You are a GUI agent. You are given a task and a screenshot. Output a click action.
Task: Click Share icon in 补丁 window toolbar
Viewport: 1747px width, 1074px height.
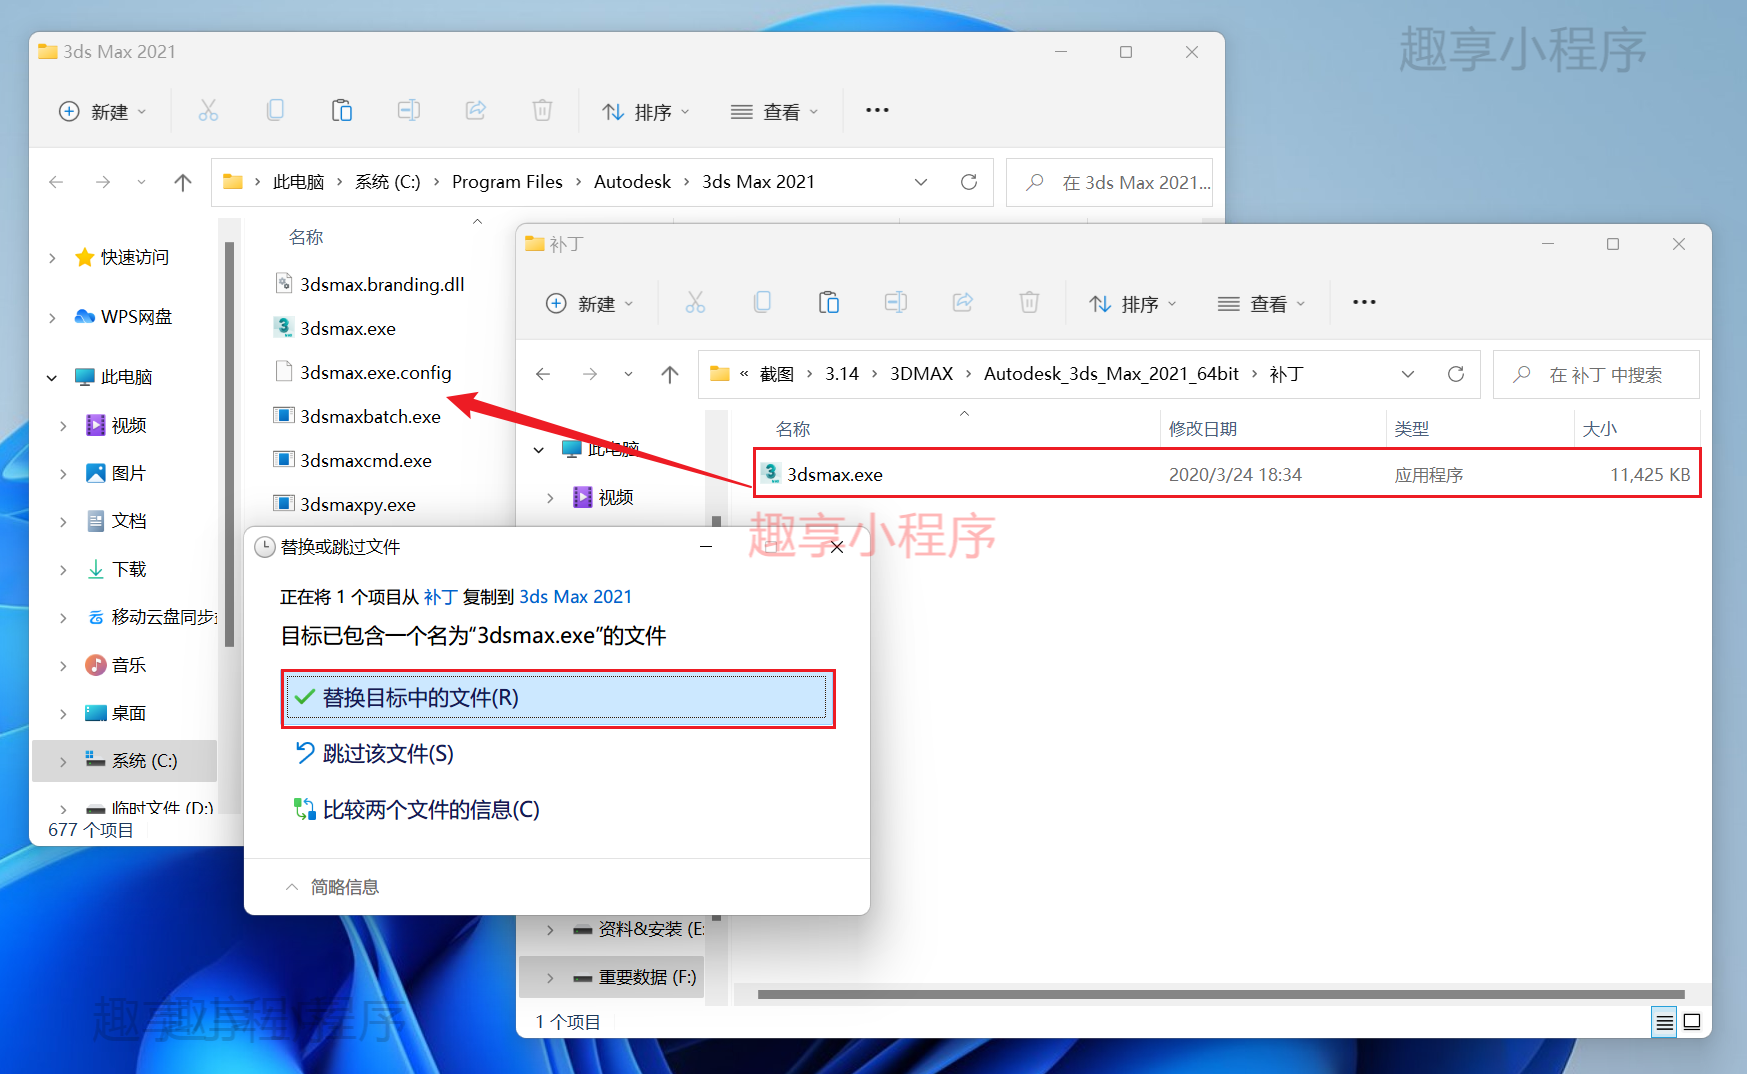pos(963,303)
